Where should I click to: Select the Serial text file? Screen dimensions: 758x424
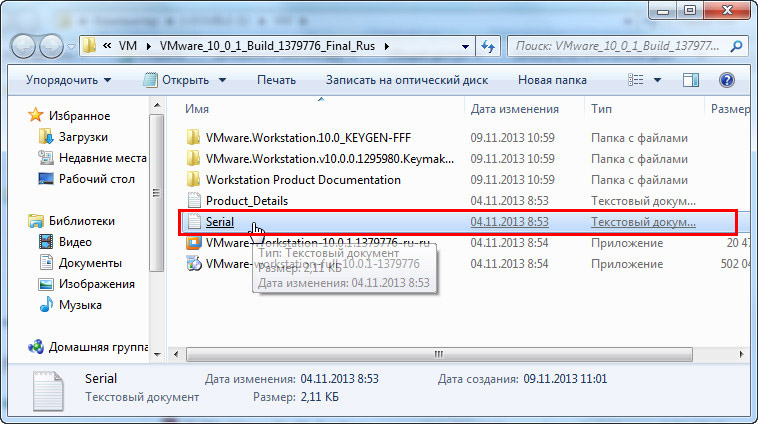tap(219, 222)
